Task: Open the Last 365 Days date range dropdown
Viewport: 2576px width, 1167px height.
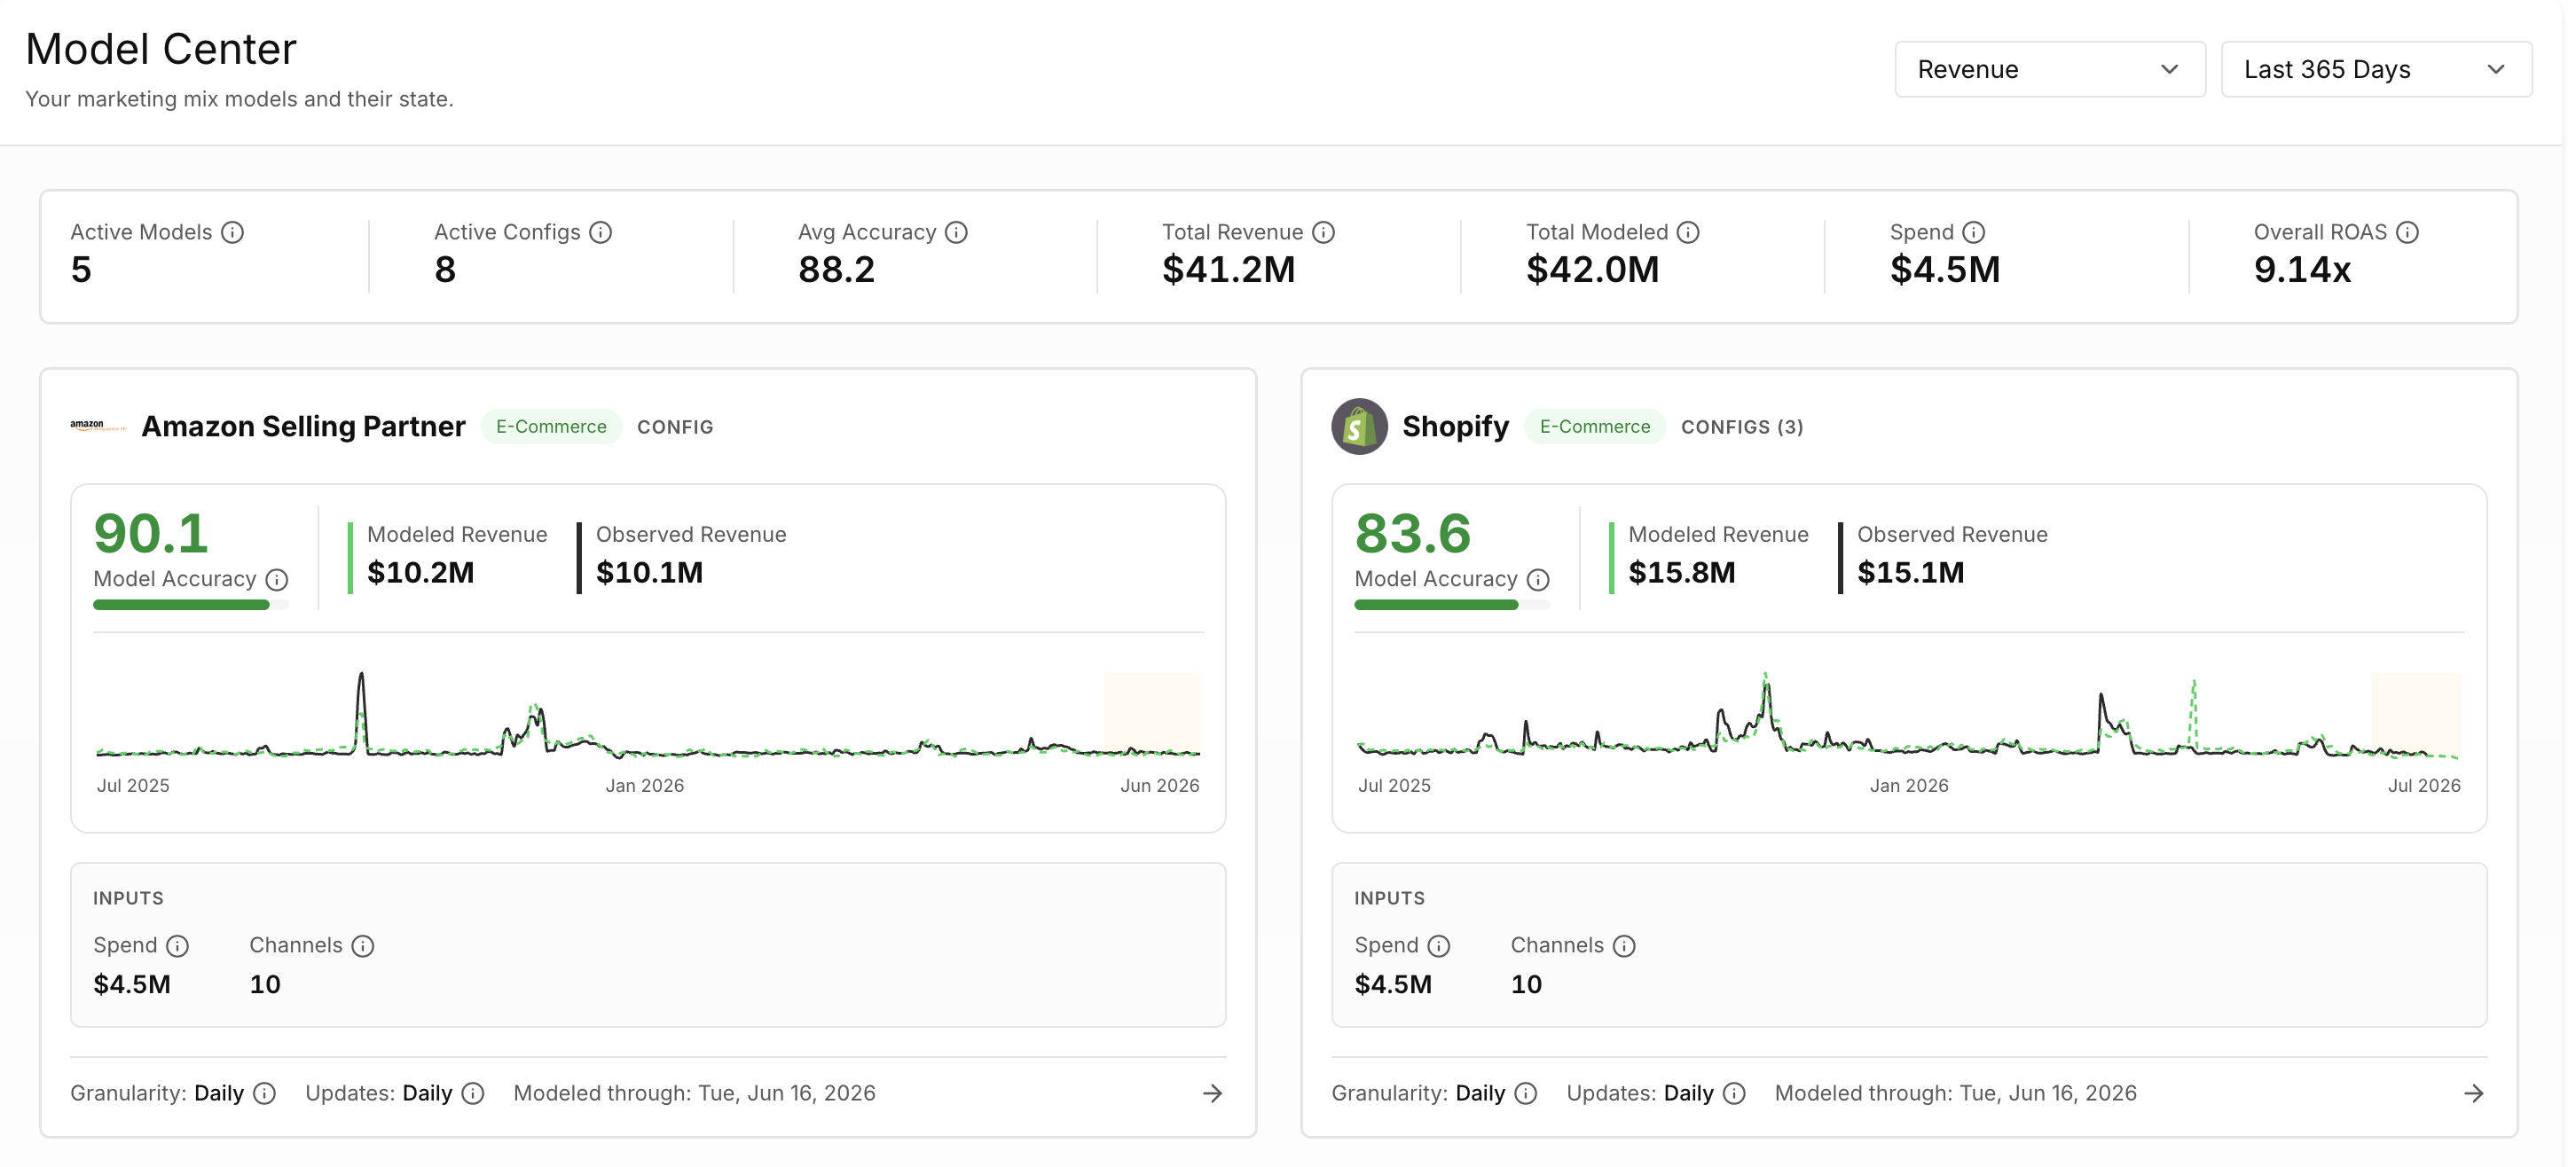Action: click(2376, 69)
